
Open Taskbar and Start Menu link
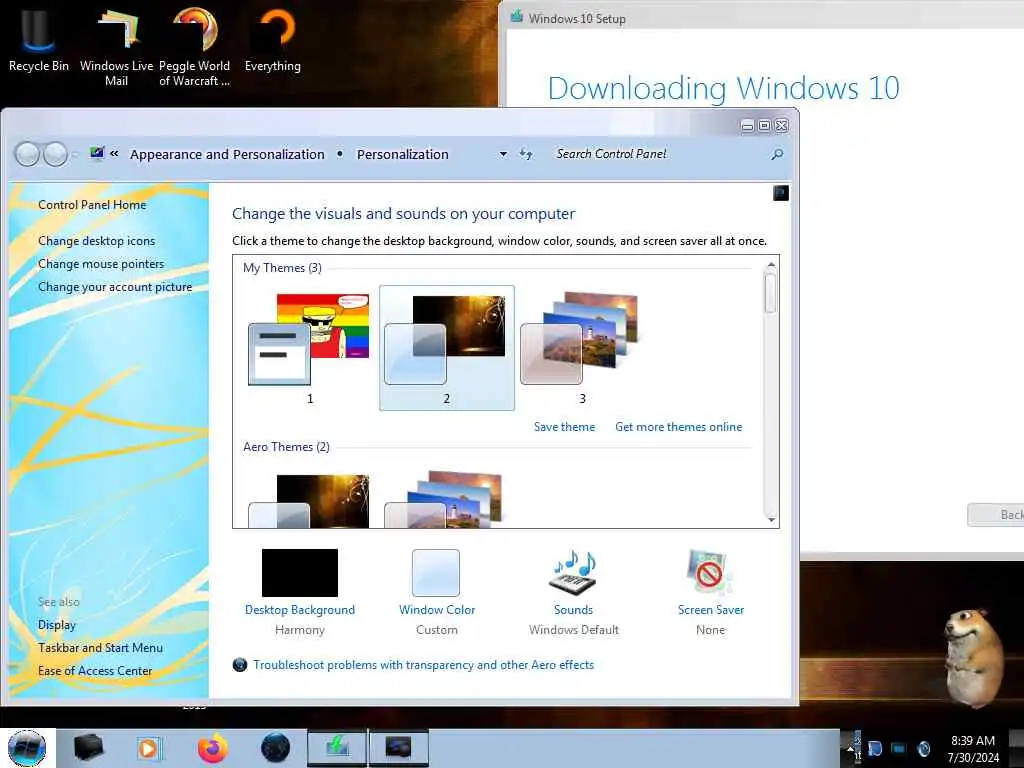tap(101, 647)
